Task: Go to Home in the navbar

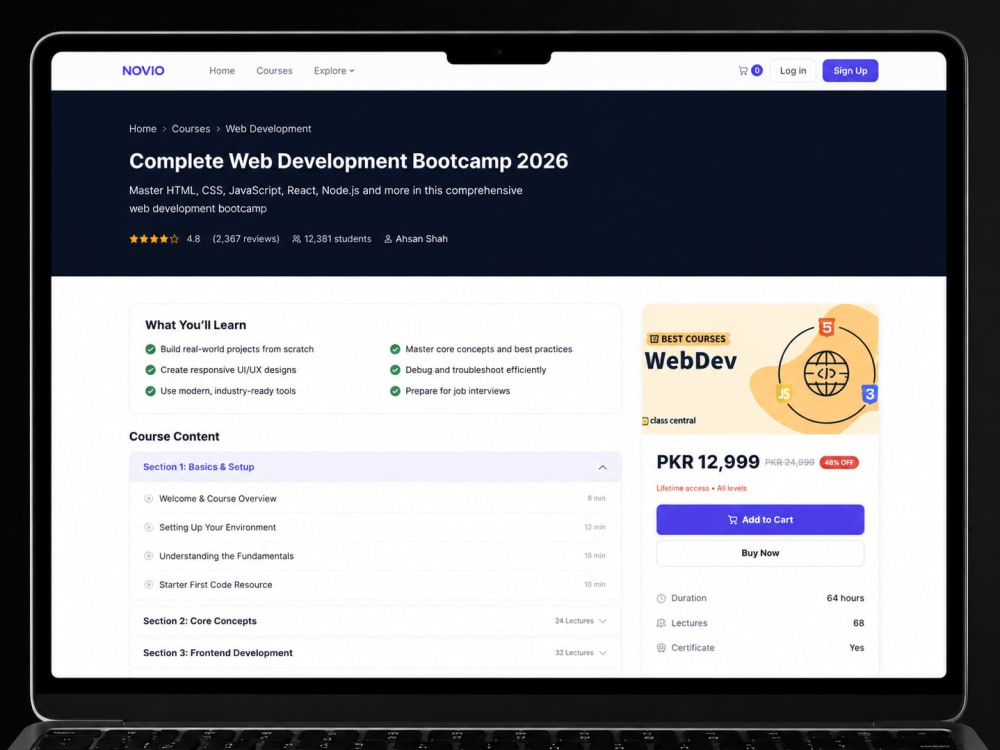Action: click(x=222, y=71)
